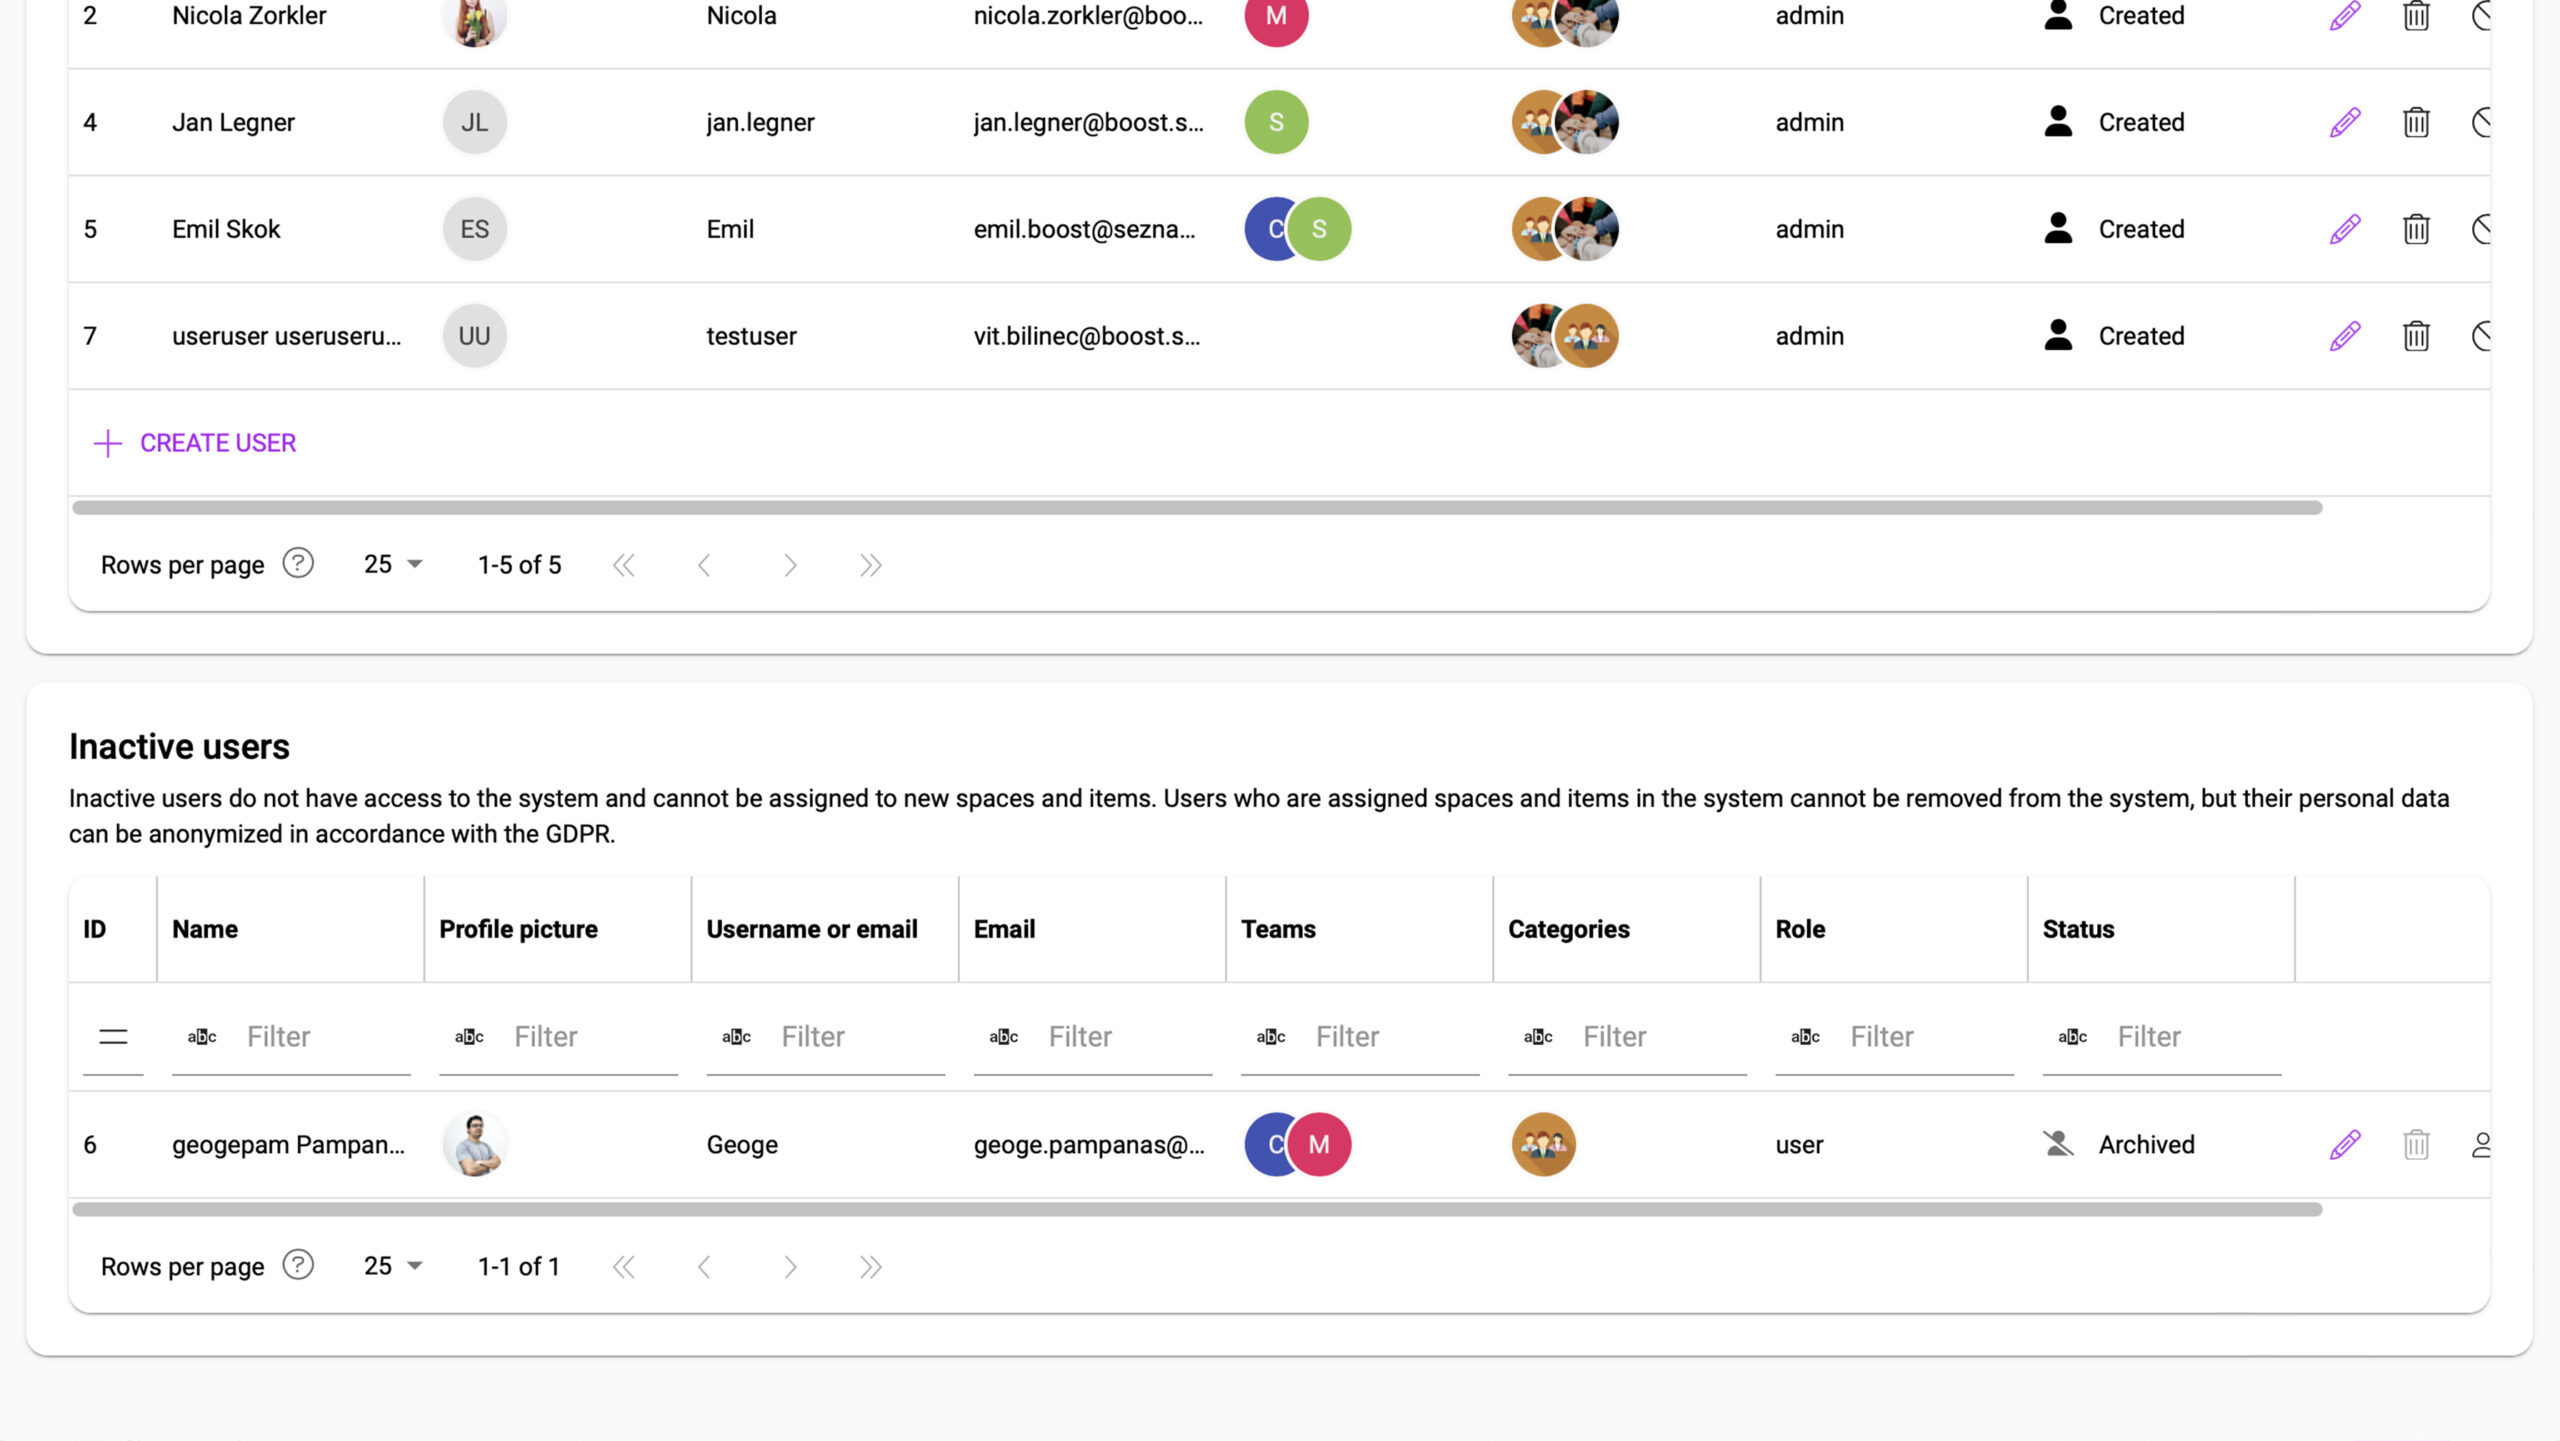Image resolution: width=2560 pixels, height=1441 pixels.
Task: Navigate to last page active users
Action: click(x=870, y=564)
